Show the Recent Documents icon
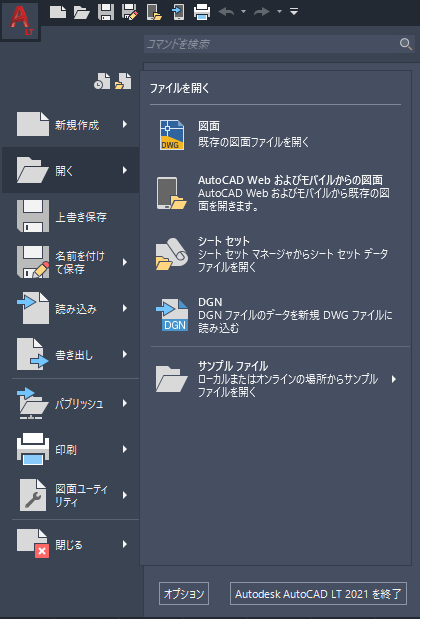This screenshot has height=623, width=430. [102, 81]
